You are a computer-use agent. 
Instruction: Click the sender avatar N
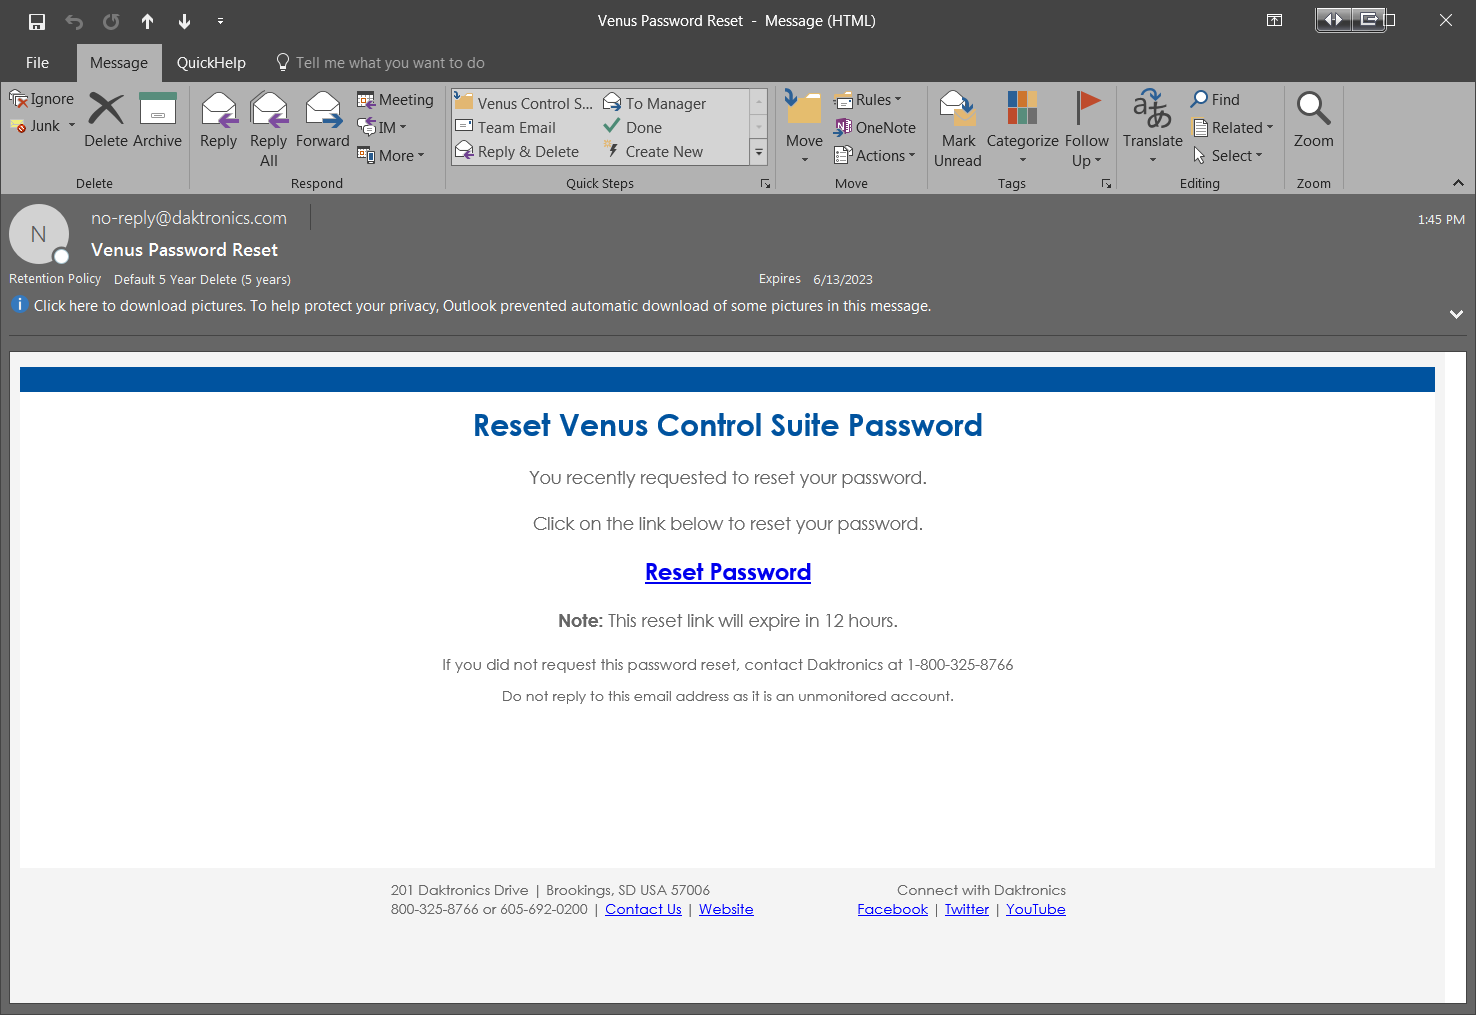point(39,234)
